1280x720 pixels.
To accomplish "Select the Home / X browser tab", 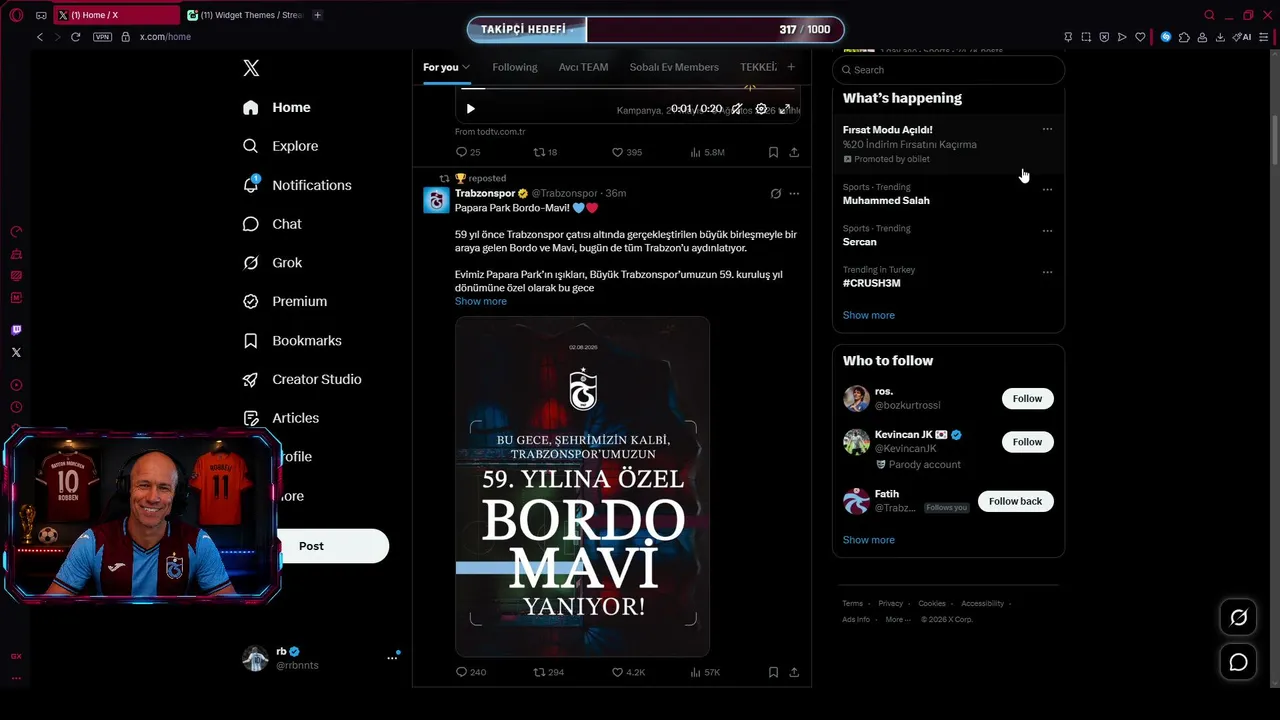I will (116, 15).
